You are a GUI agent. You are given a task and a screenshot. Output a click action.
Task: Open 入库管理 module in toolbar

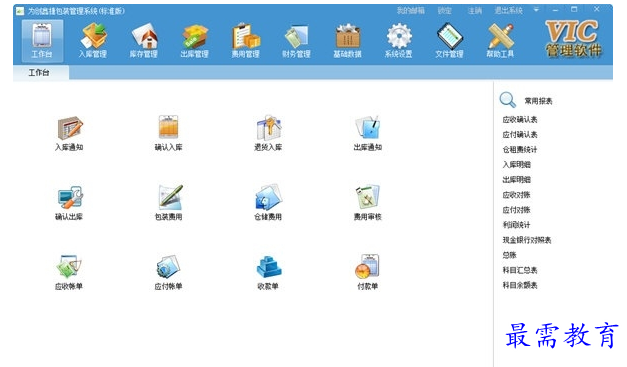point(93,41)
